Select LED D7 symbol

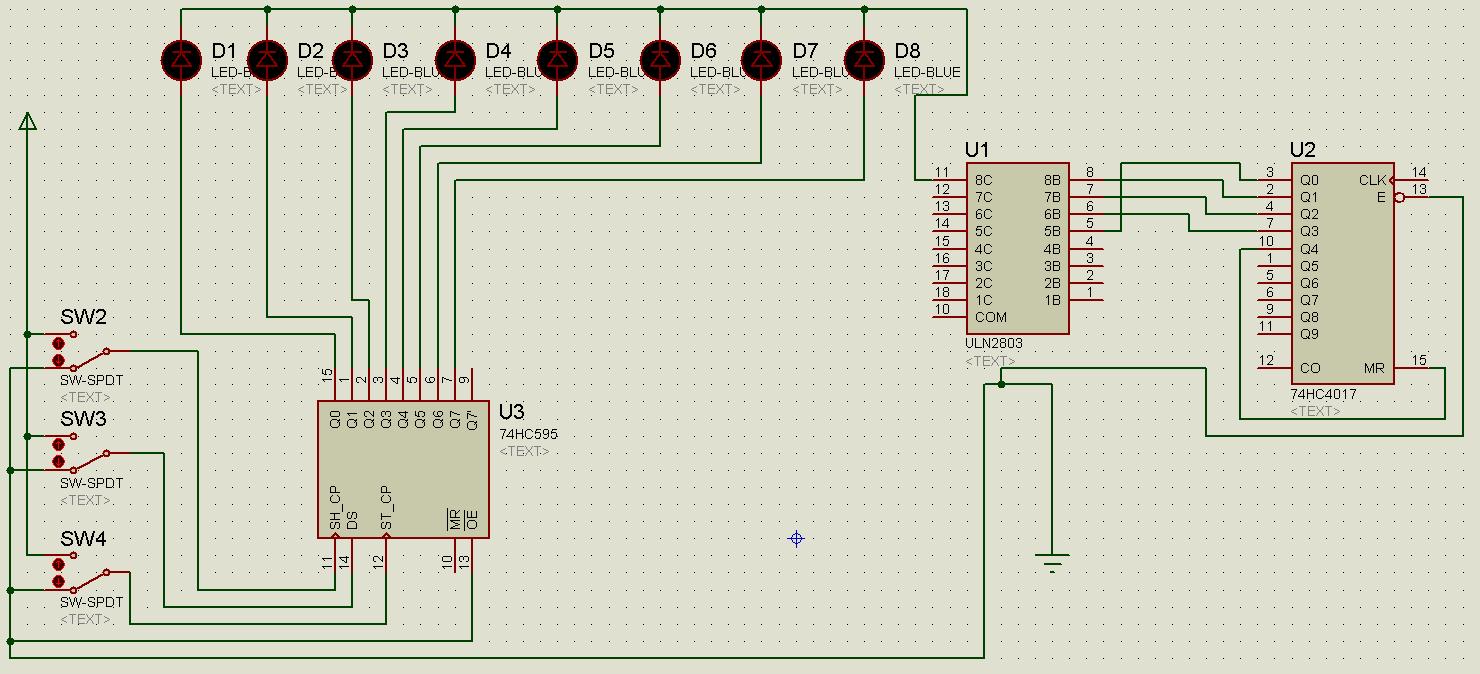(762, 60)
